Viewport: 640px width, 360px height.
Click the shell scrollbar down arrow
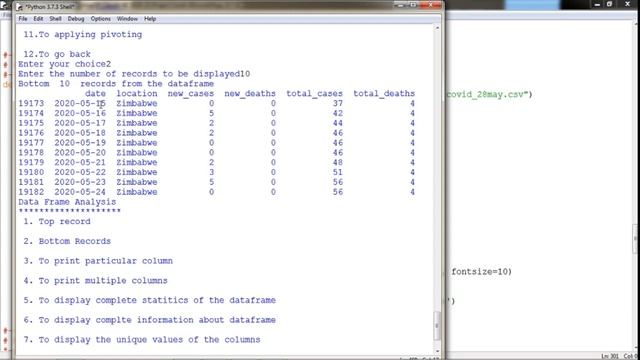click(x=437, y=351)
